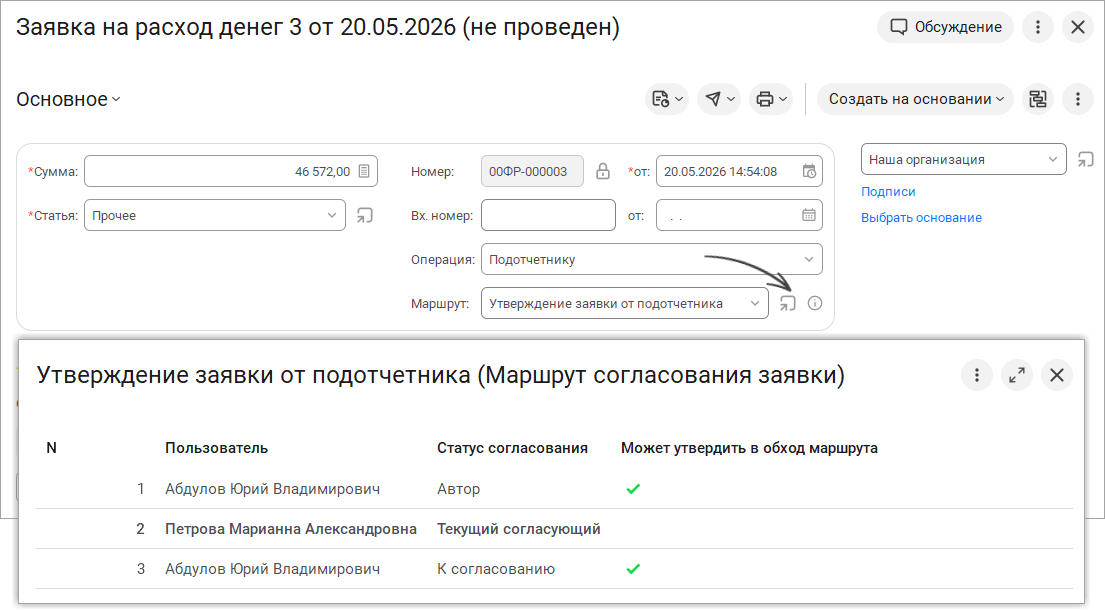Open the structure icon next to Создать на основании
The image size is (1105, 610).
coord(1038,99)
